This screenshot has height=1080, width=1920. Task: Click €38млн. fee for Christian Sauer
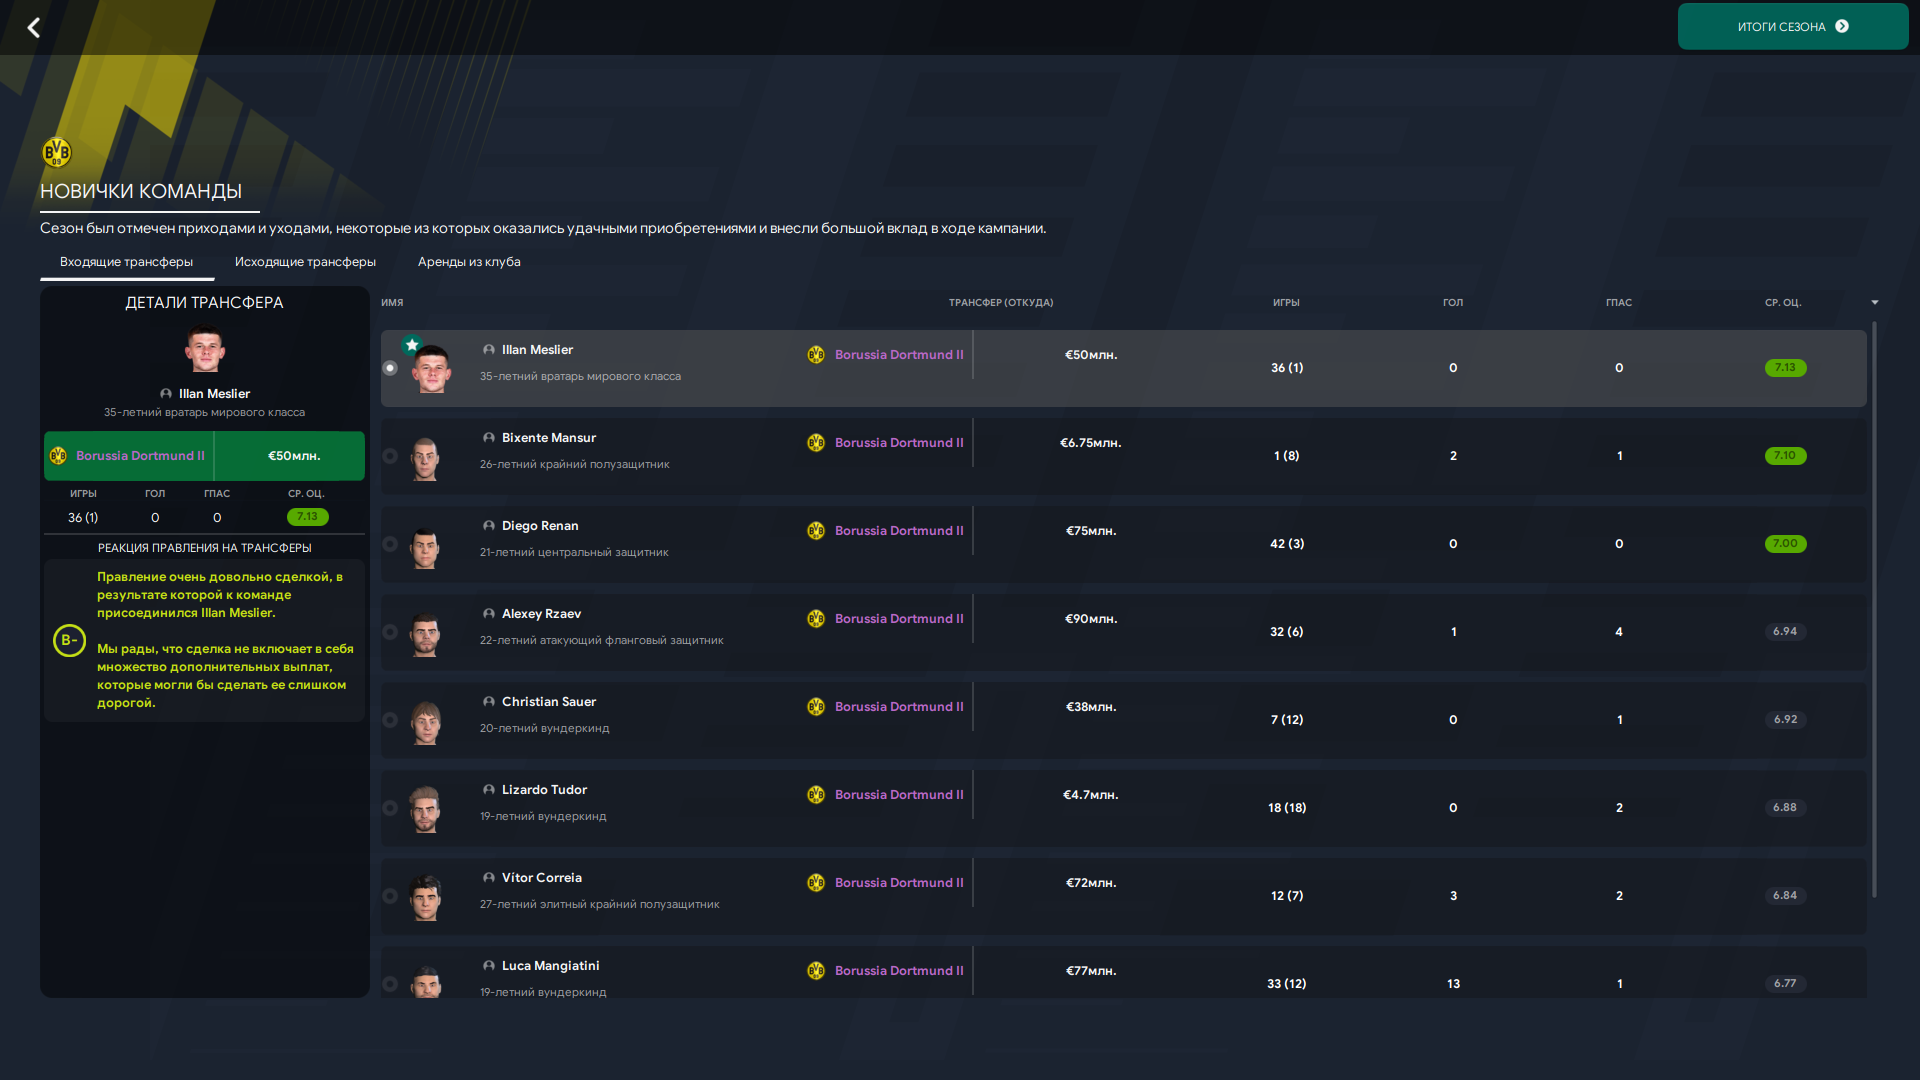point(1091,707)
